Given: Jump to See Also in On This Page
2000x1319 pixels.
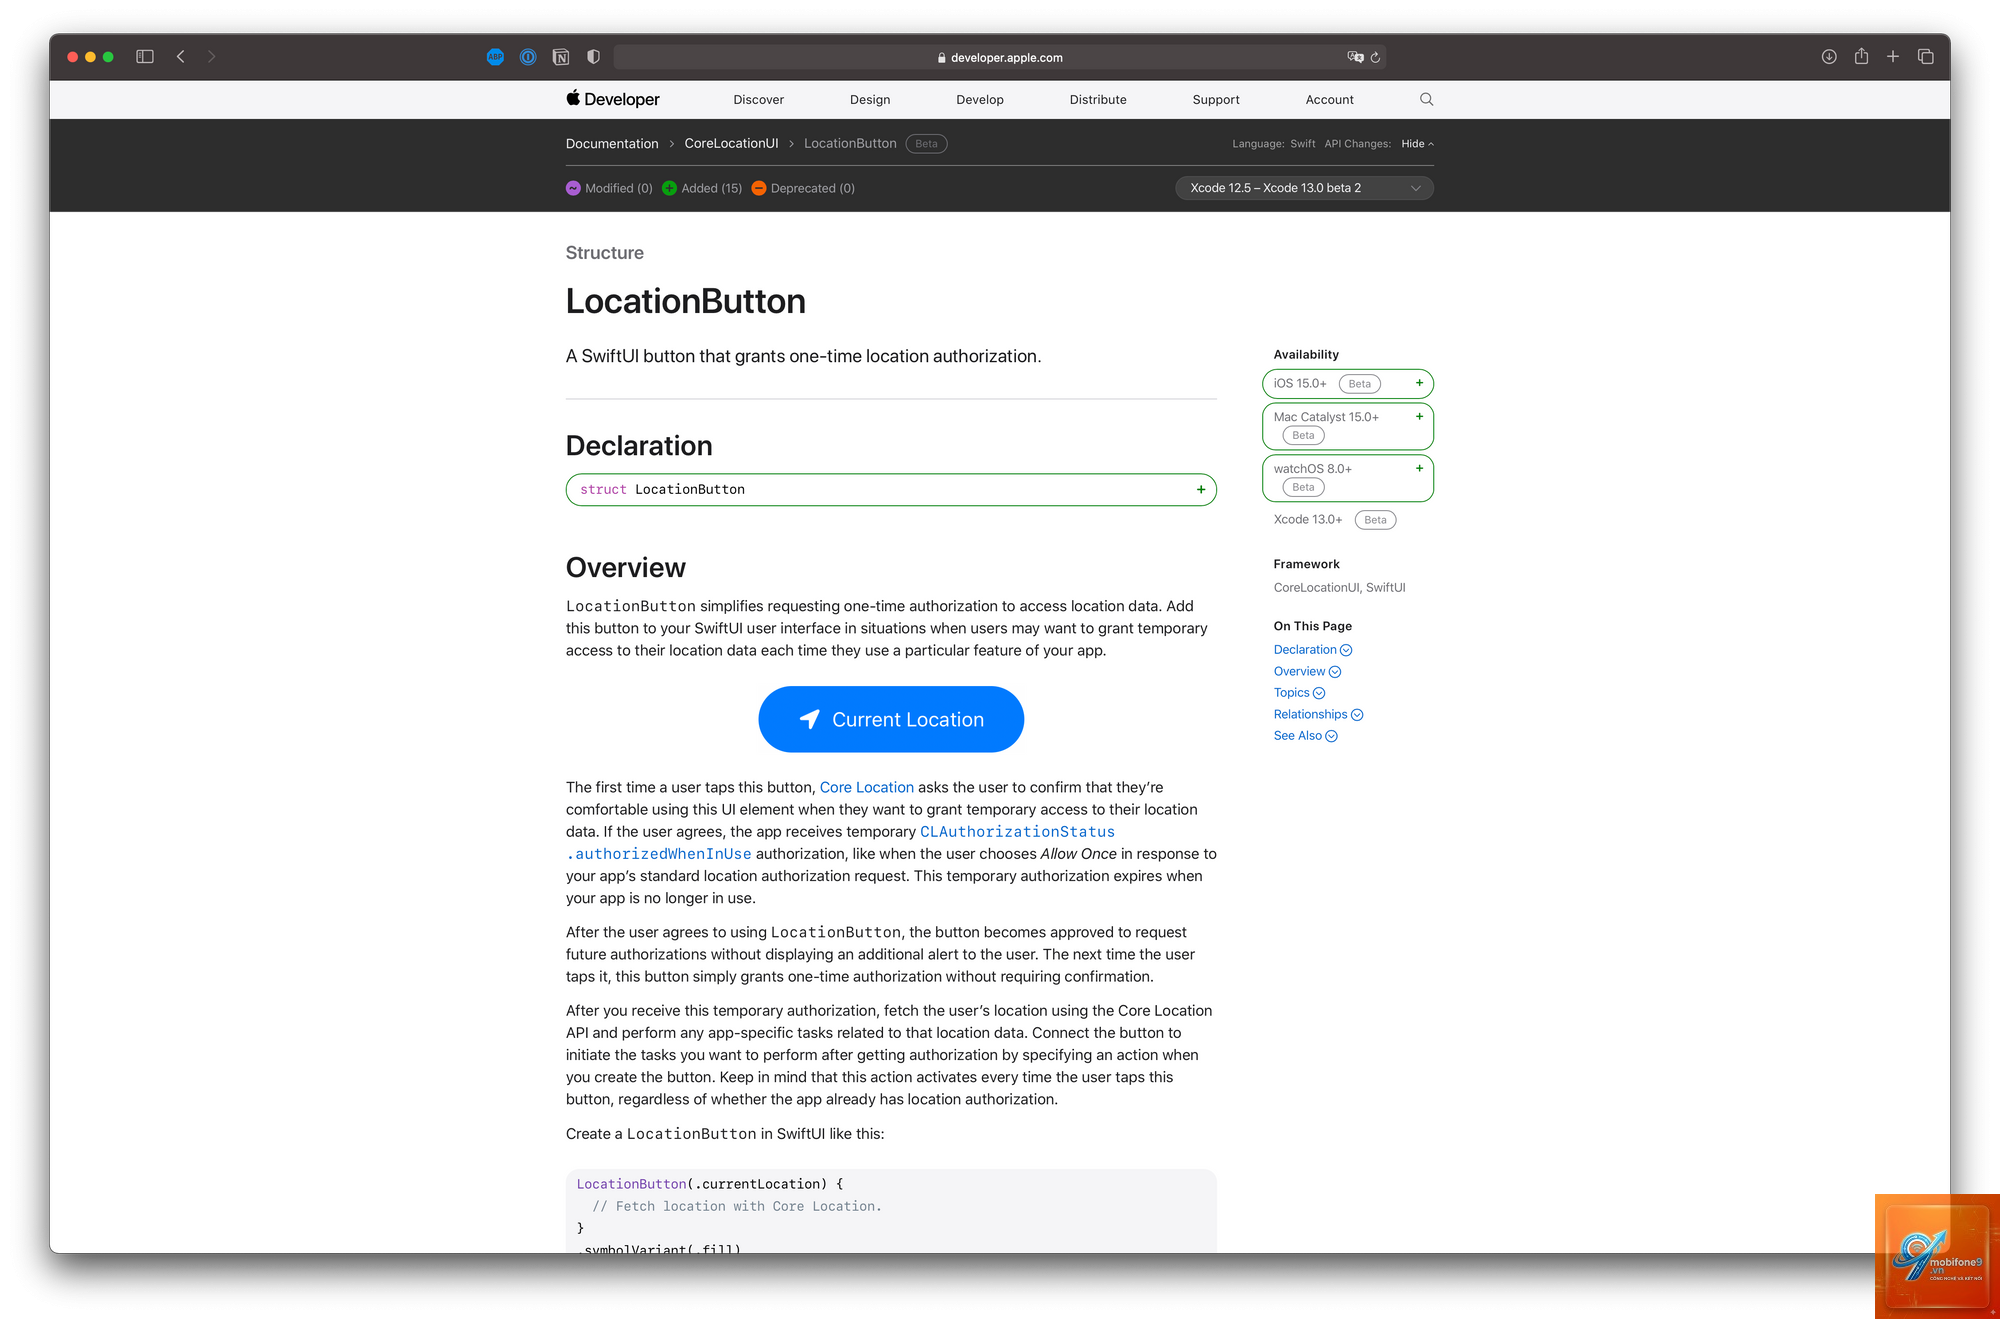Looking at the screenshot, I should [1305, 736].
